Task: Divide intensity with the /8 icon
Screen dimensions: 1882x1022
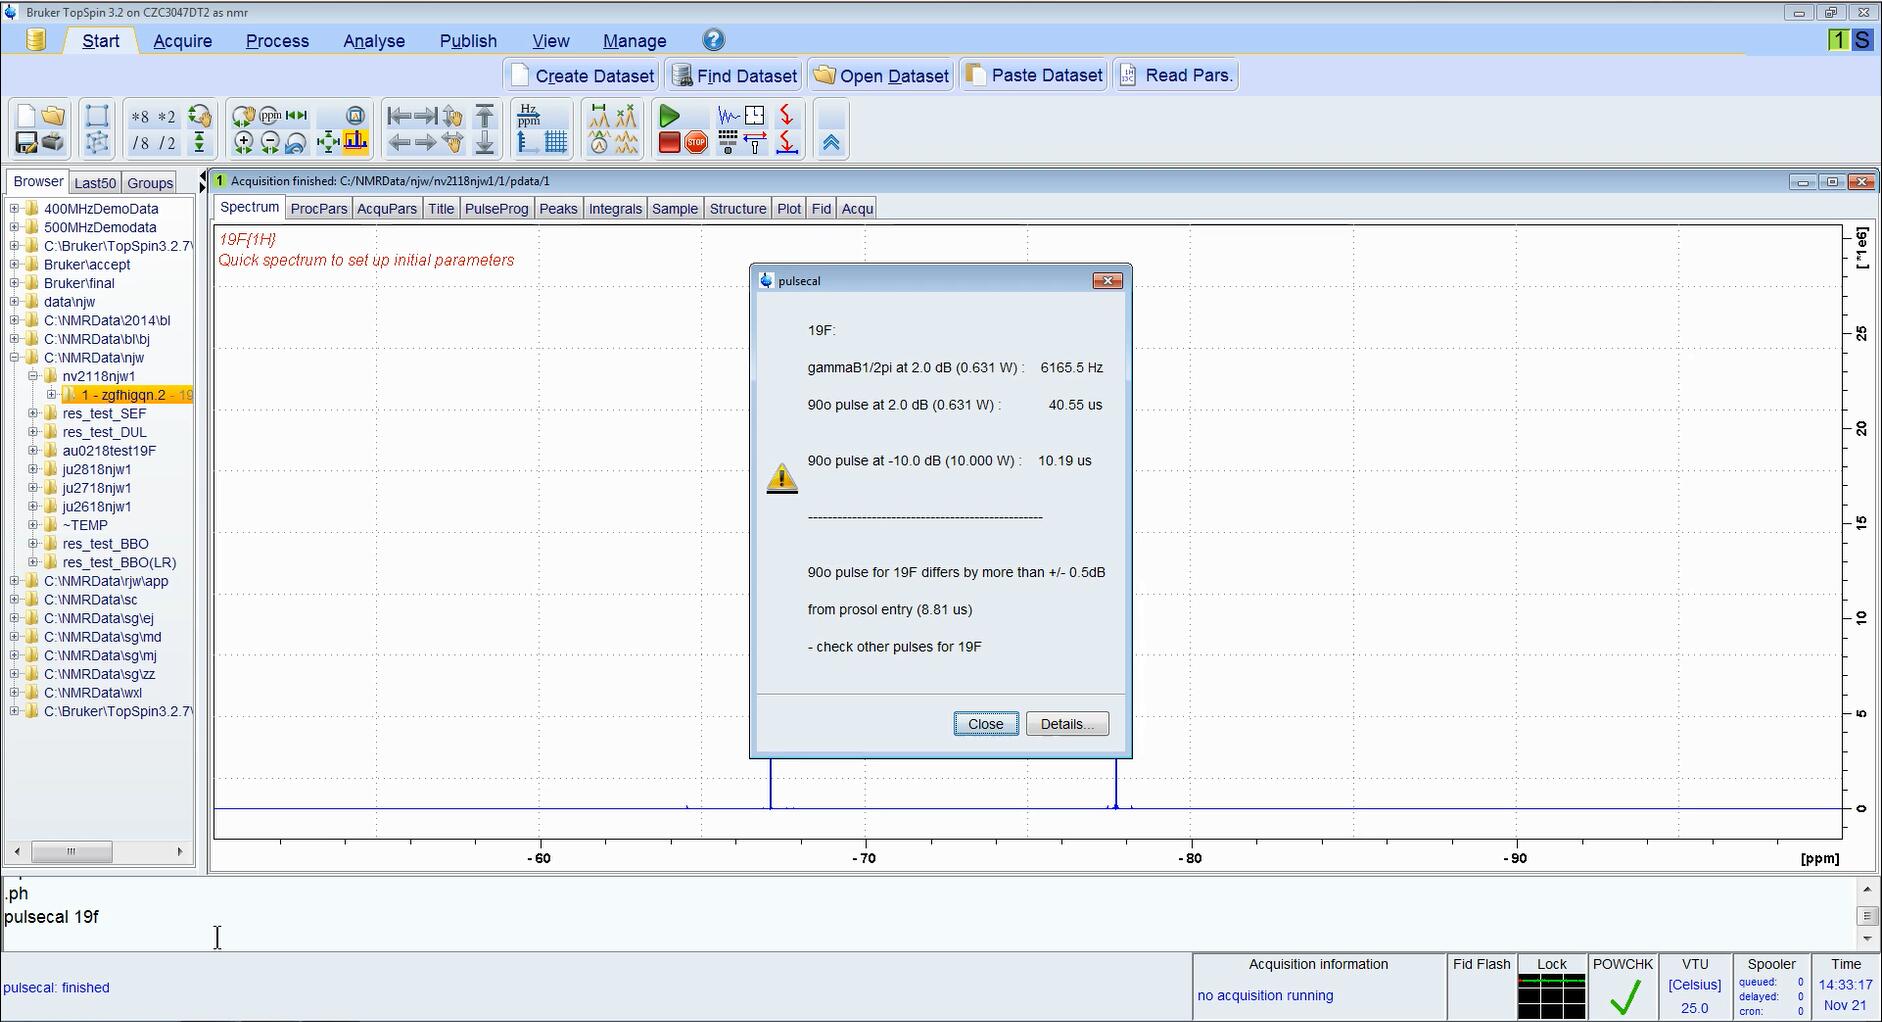Action: pos(140,143)
